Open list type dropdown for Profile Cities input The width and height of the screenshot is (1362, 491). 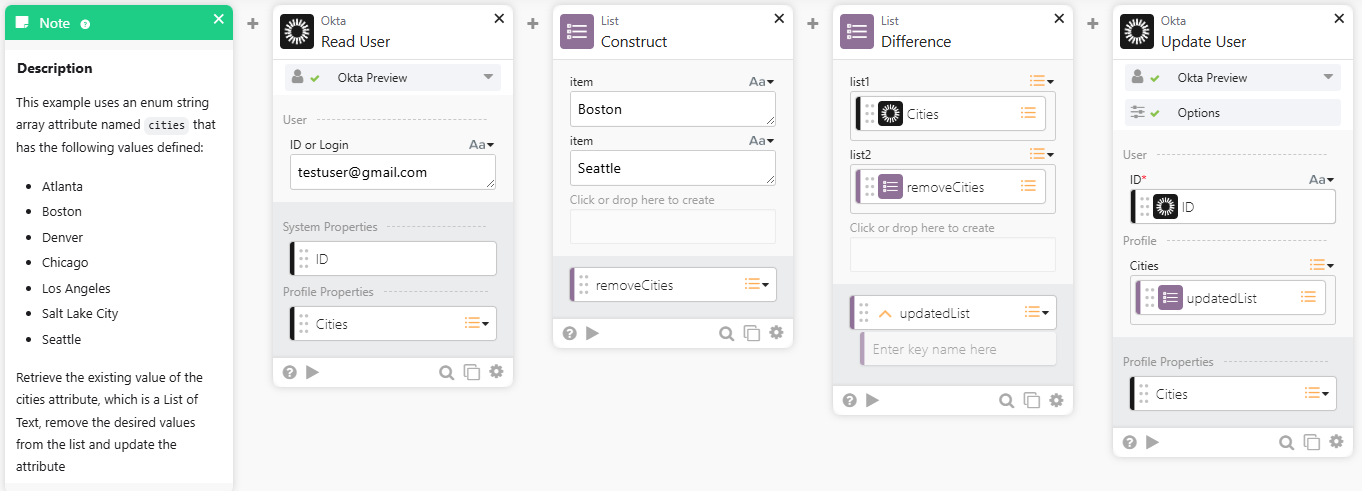[x=1322, y=265]
